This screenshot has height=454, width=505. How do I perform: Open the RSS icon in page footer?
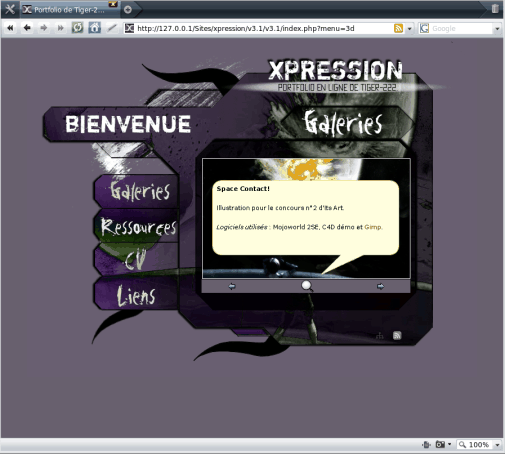[397, 335]
